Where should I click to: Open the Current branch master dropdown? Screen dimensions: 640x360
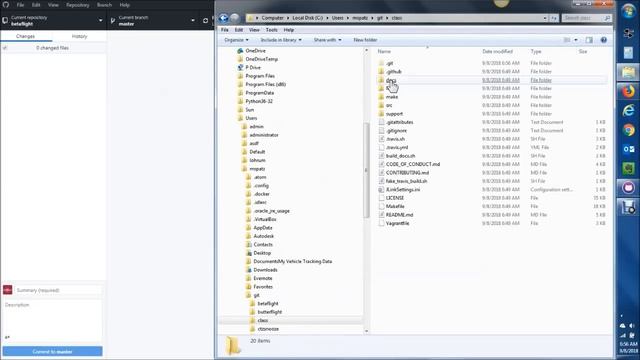pos(153,20)
